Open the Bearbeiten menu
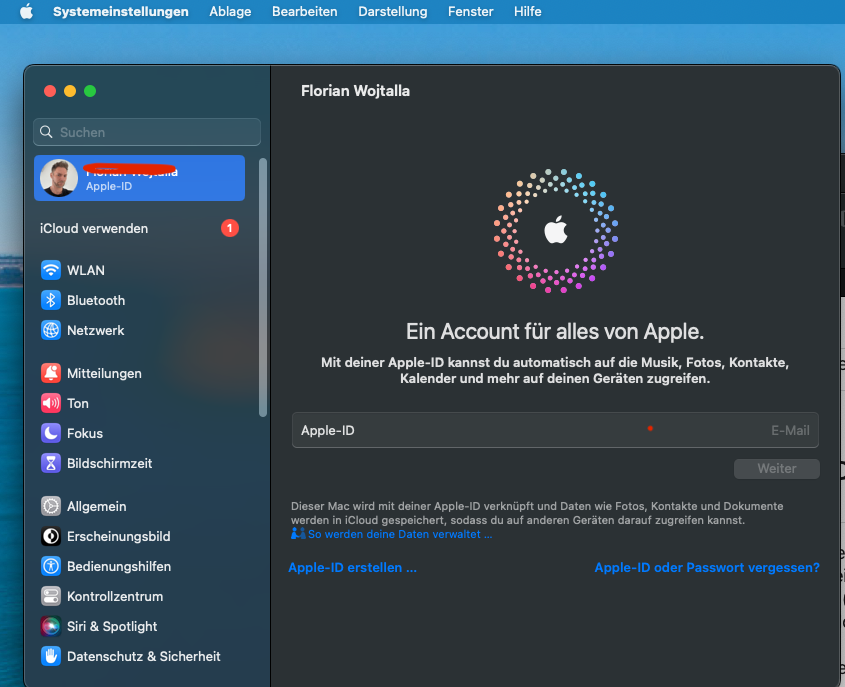Viewport: 845px width, 687px height. (304, 11)
